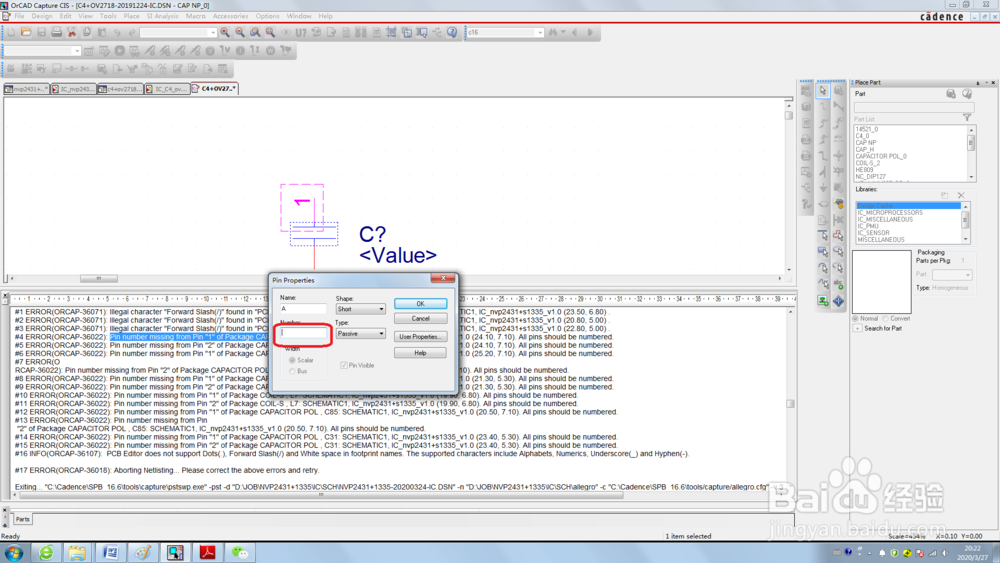Open the Windows Start button
Screen dimensions: 1000x563
14,553
